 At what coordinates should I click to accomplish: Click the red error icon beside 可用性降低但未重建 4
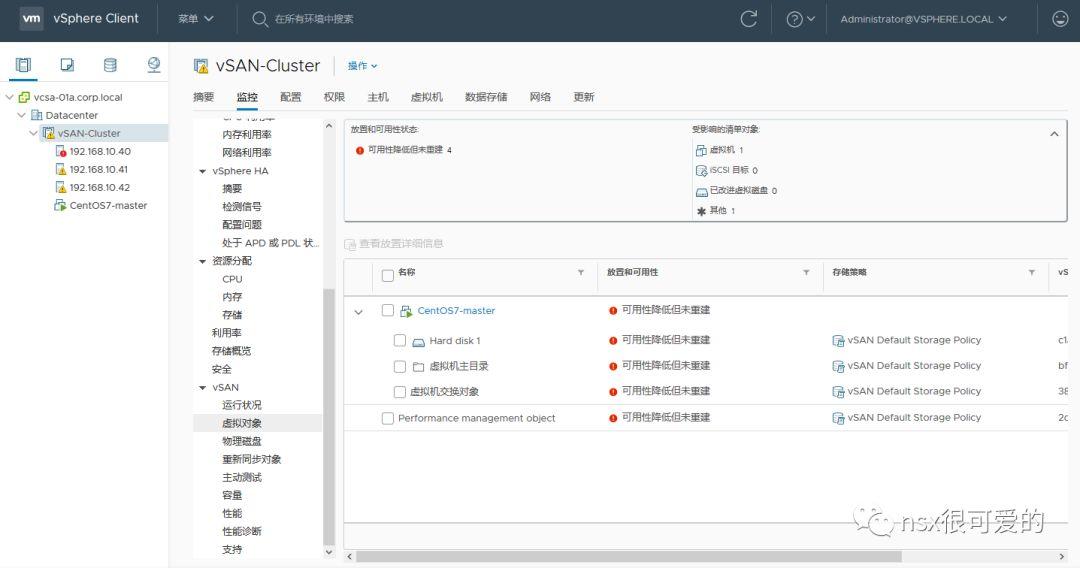point(360,150)
